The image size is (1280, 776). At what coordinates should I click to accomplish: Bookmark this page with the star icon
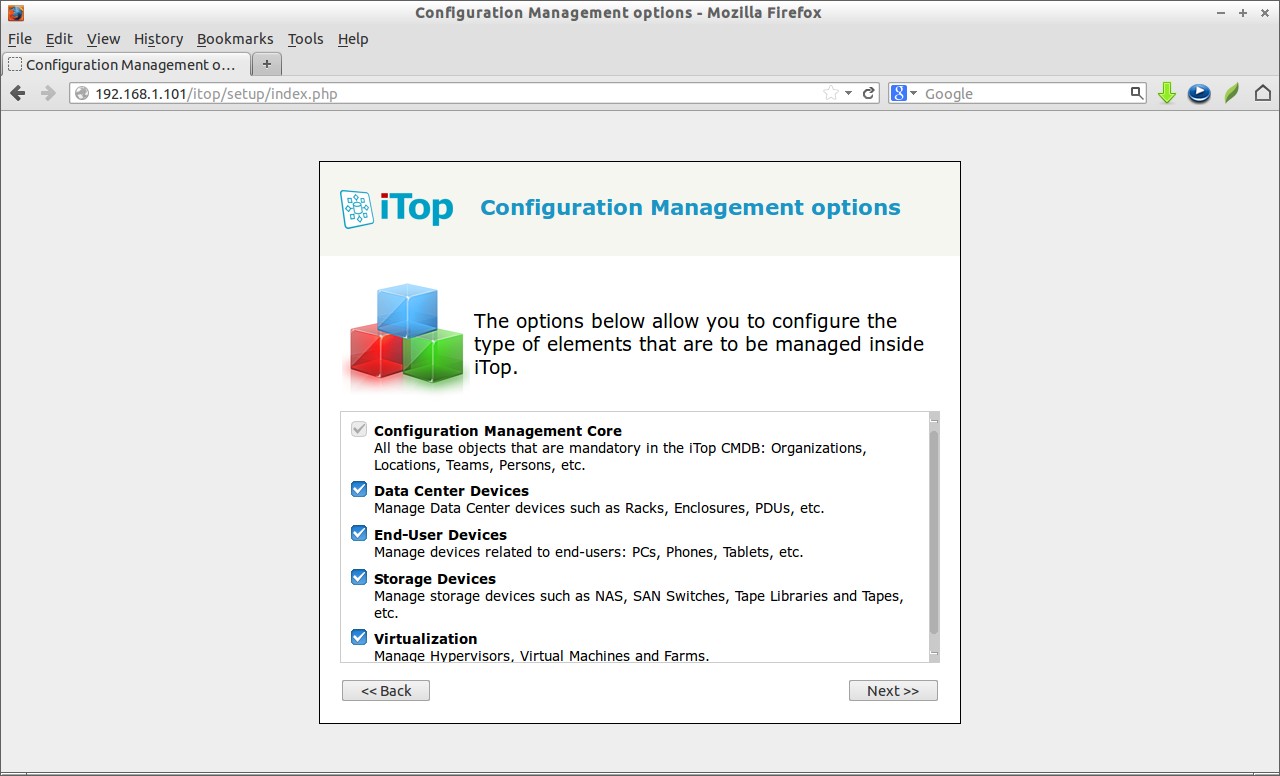point(830,93)
